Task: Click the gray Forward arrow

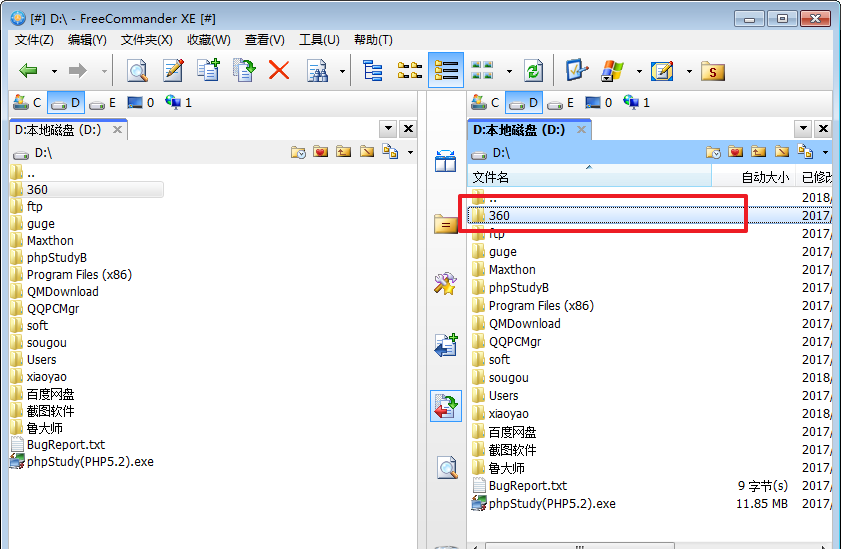Action: coord(78,70)
